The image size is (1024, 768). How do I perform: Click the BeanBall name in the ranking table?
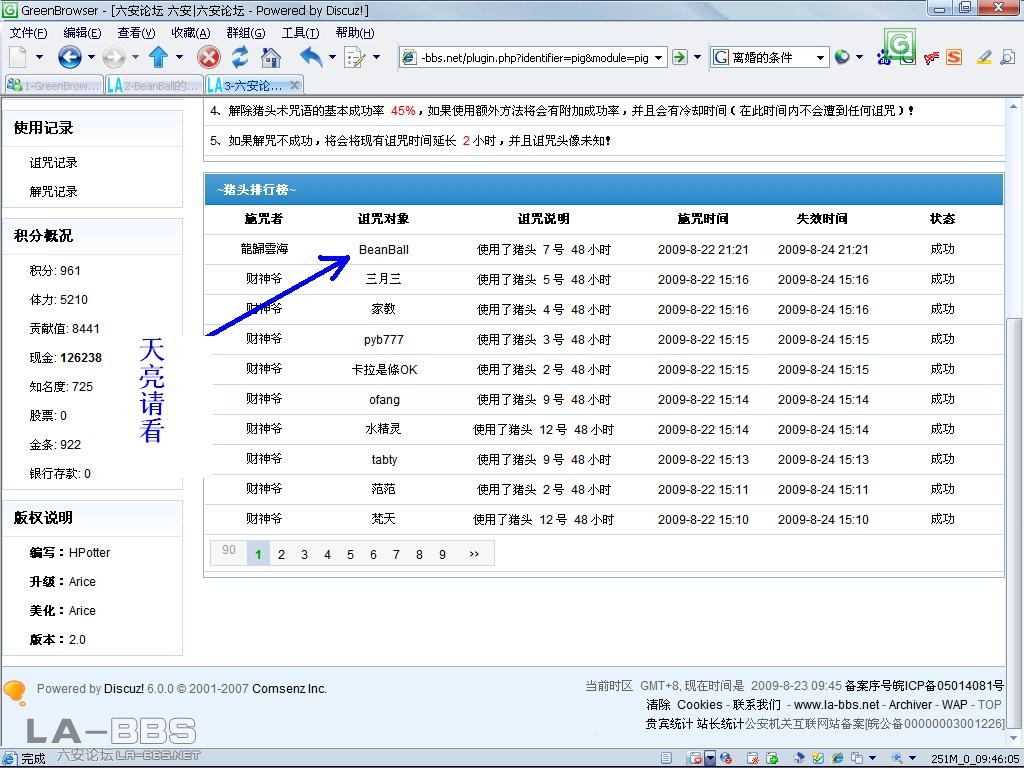point(384,250)
